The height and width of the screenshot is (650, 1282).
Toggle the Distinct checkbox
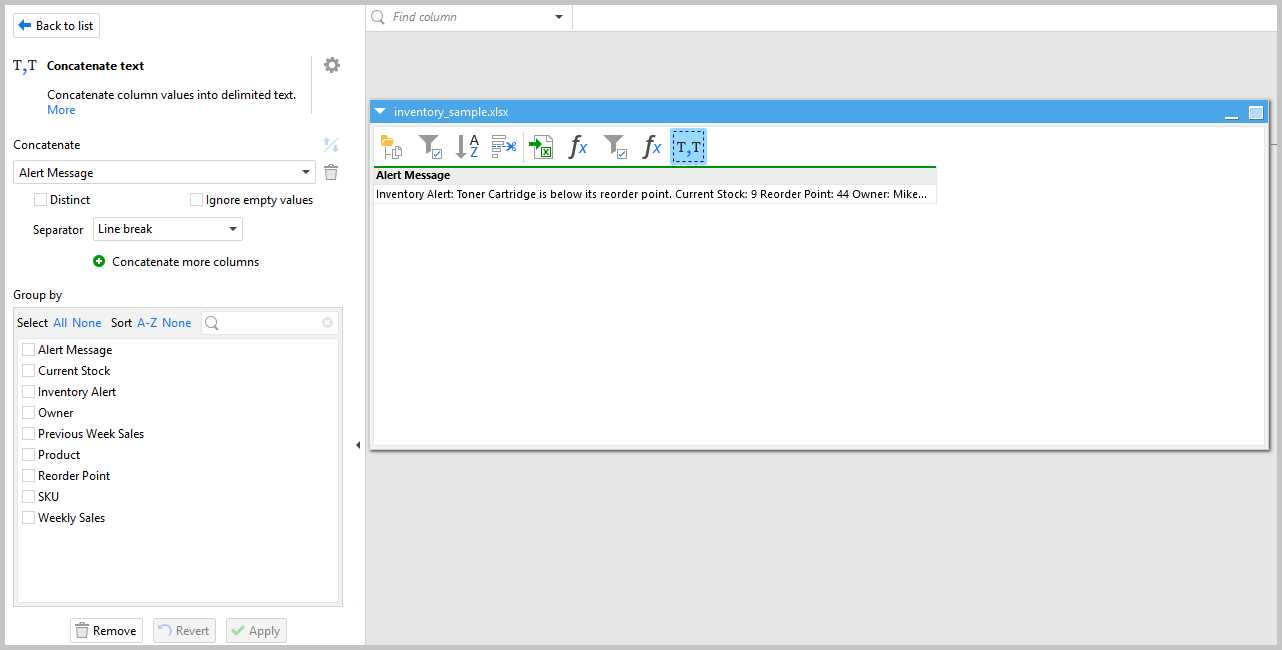tap(40, 200)
